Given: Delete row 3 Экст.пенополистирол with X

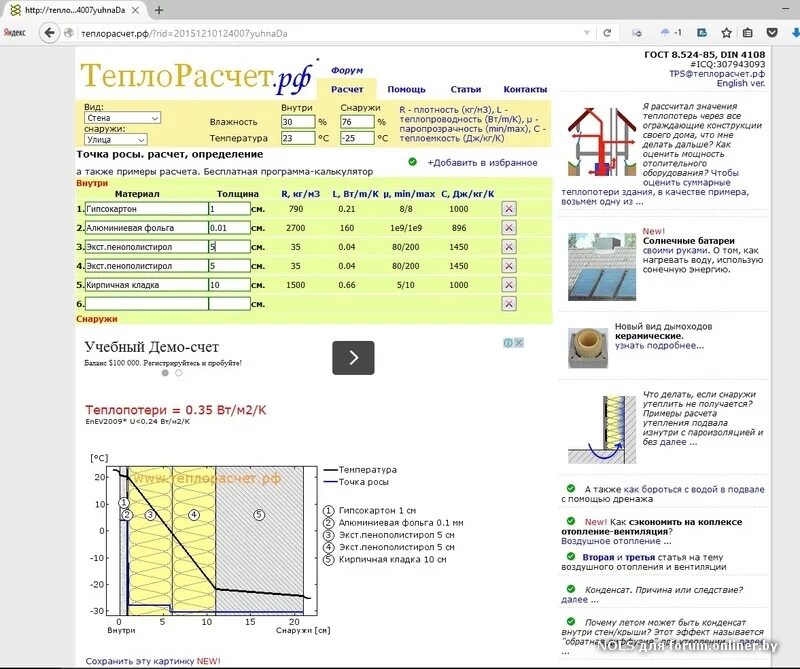Looking at the screenshot, I should [509, 246].
